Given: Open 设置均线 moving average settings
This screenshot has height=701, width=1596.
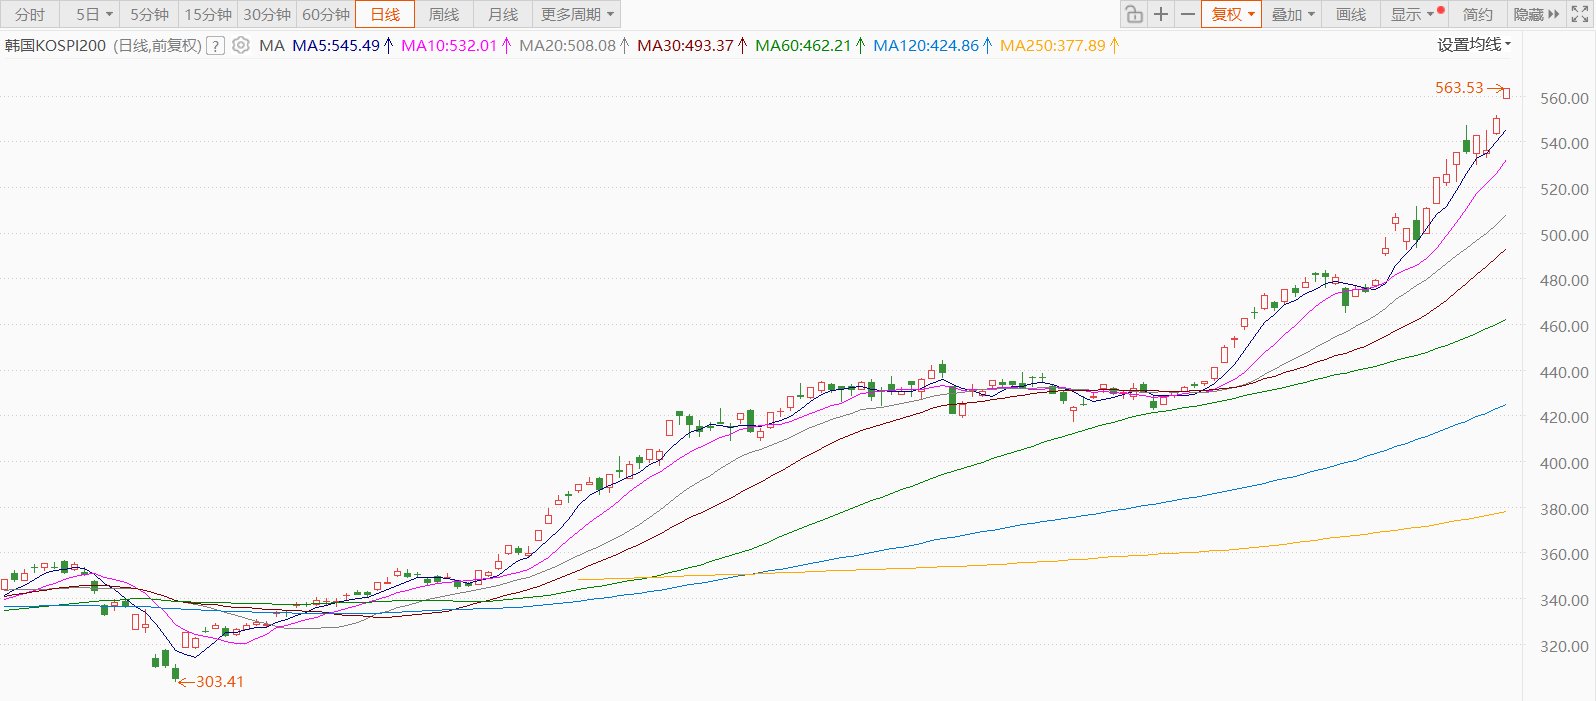Looking at the screenshot, I should point(1473,45).
